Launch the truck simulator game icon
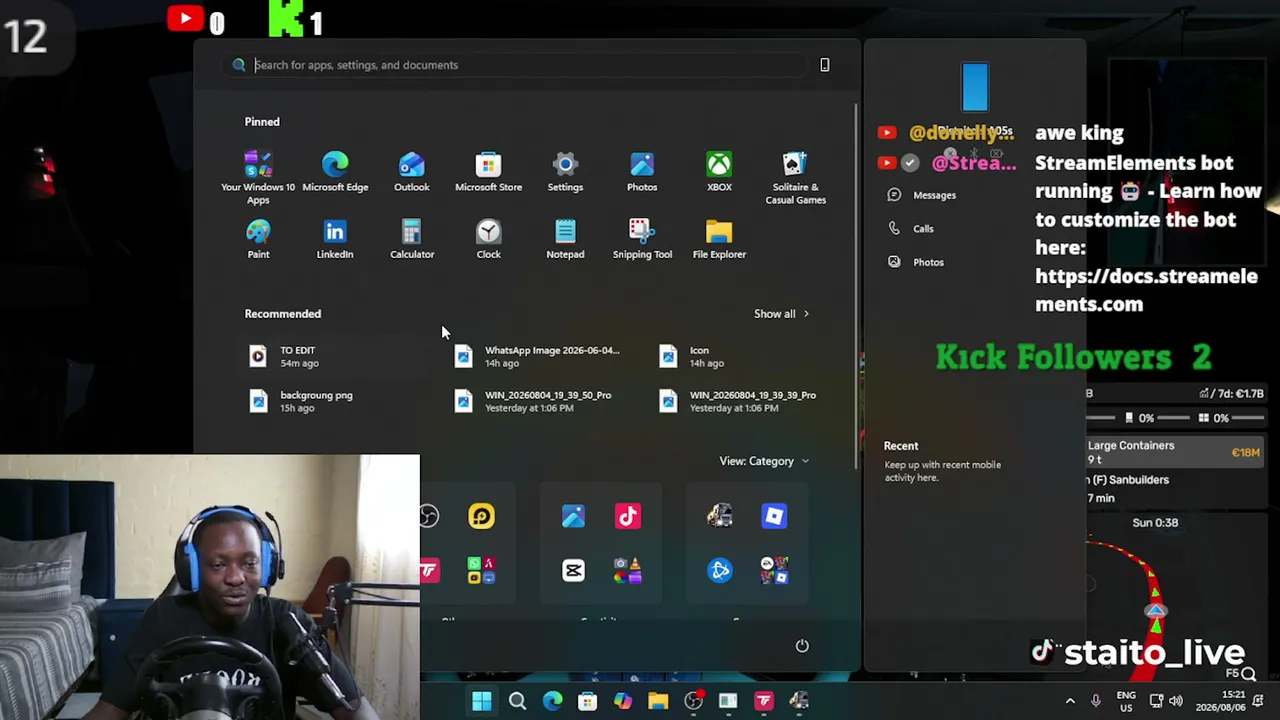 [x=720, y=516]
